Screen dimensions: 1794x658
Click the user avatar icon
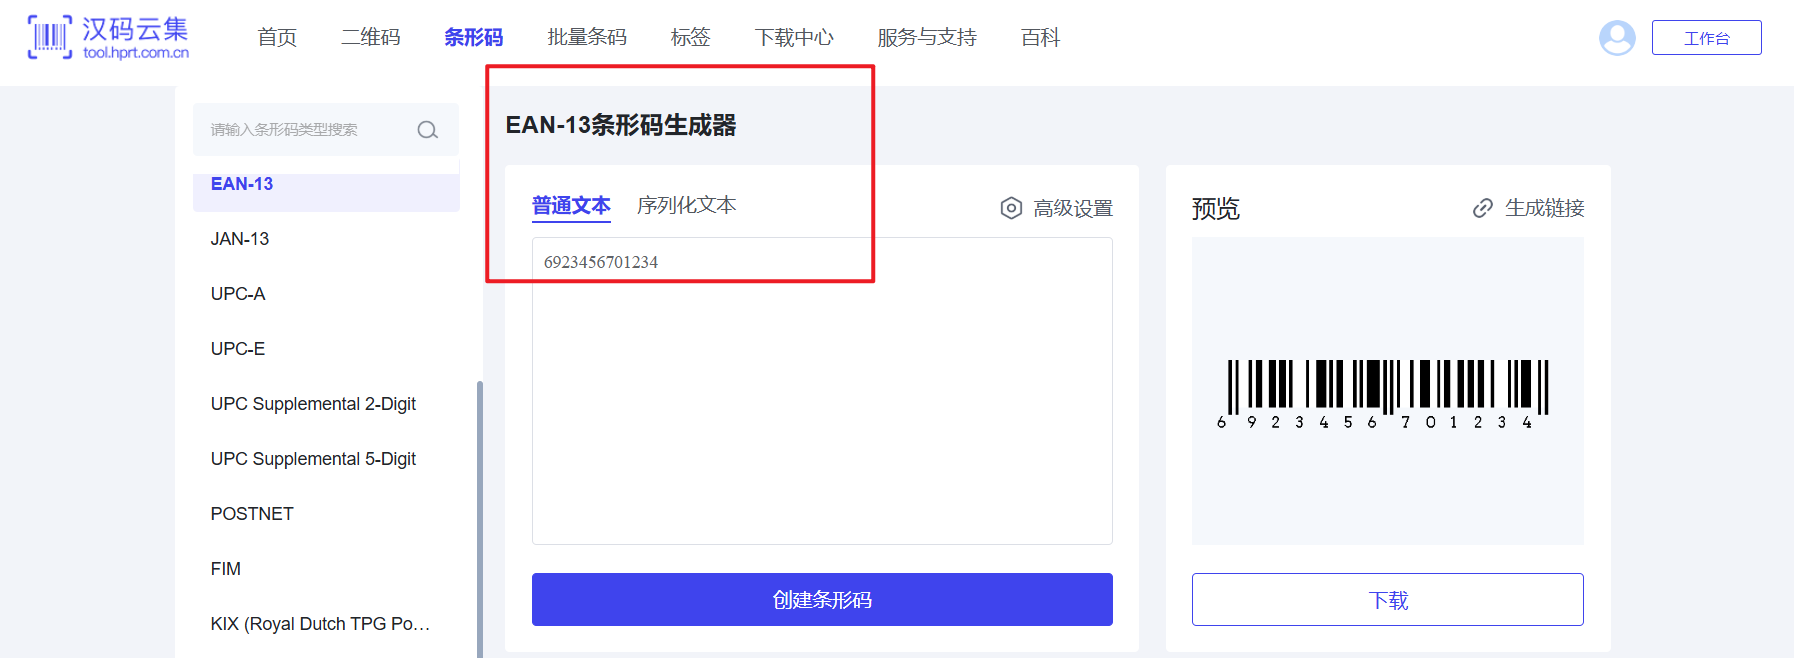[x=1617, y=38]
